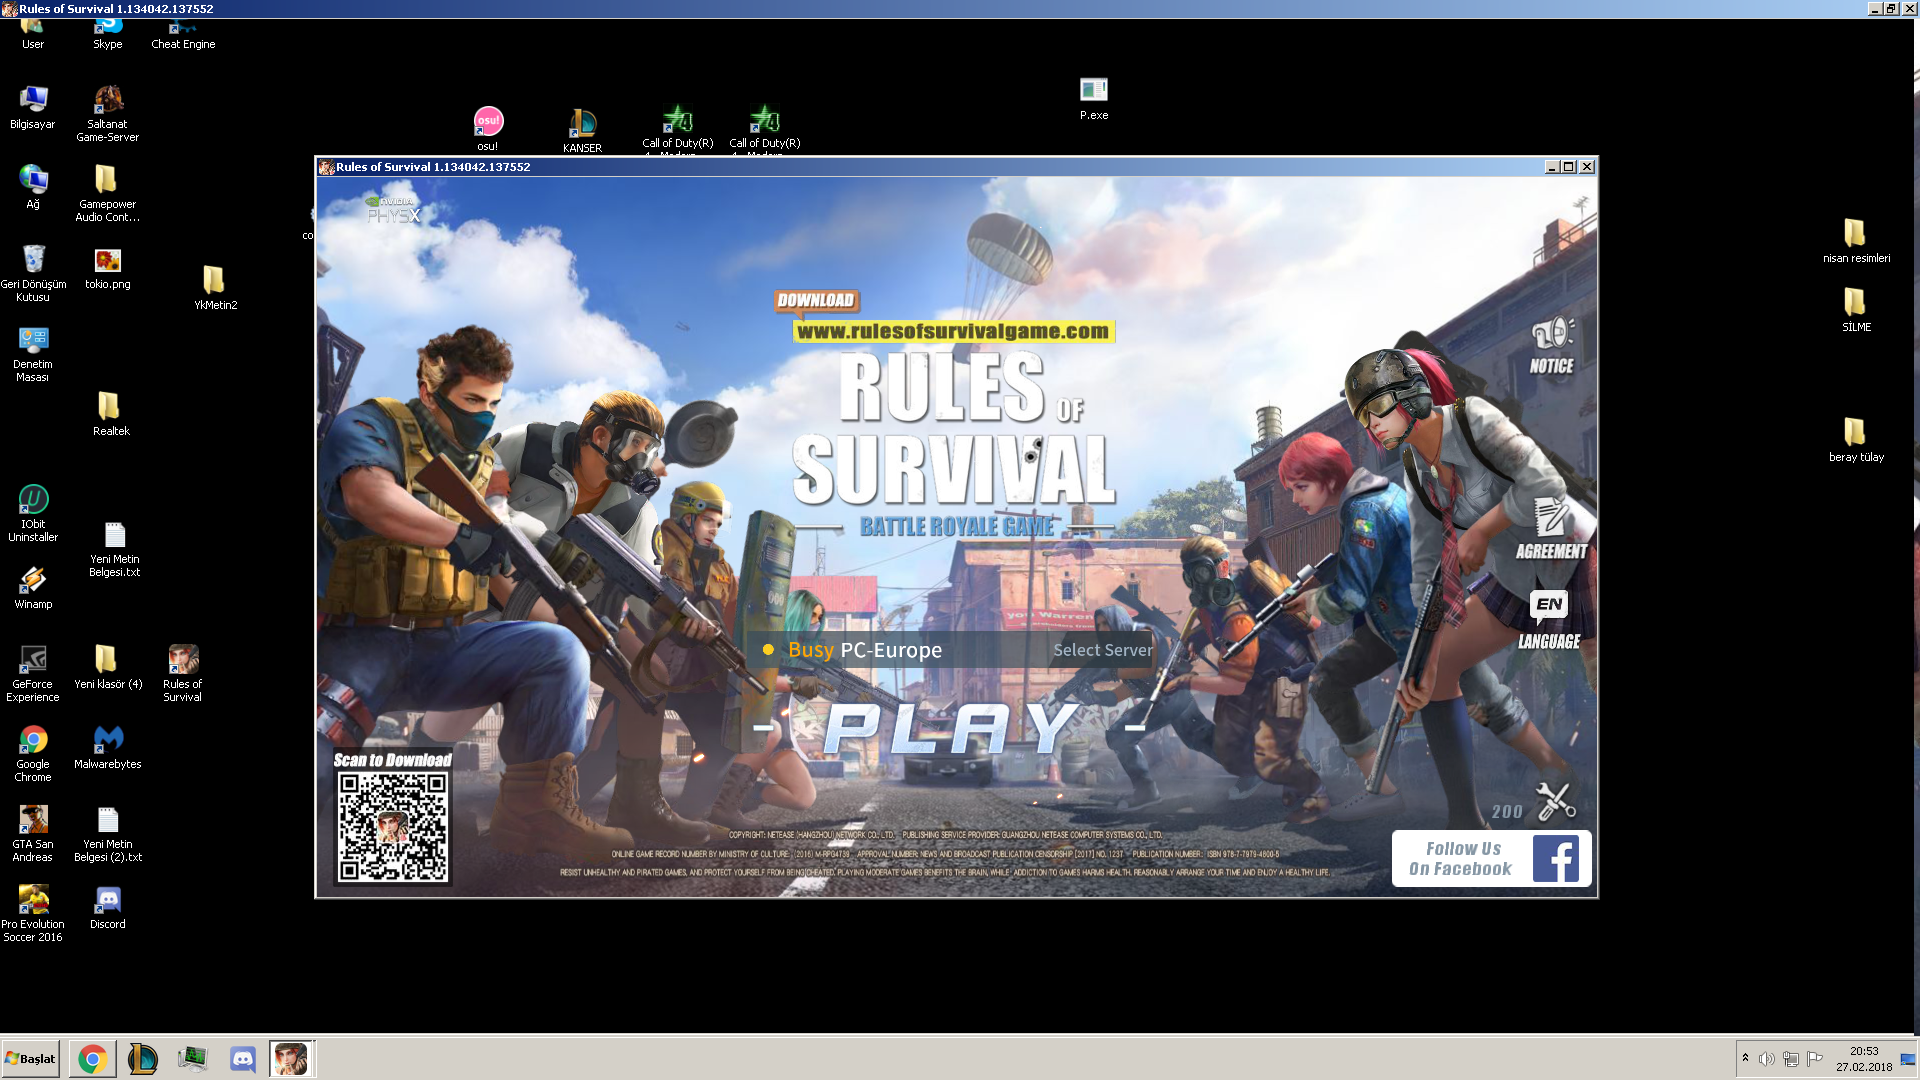Open the Agreement document icon
Image resolution: width=1920 pixels, height=1080 pixels.
tap(1551, 528)
